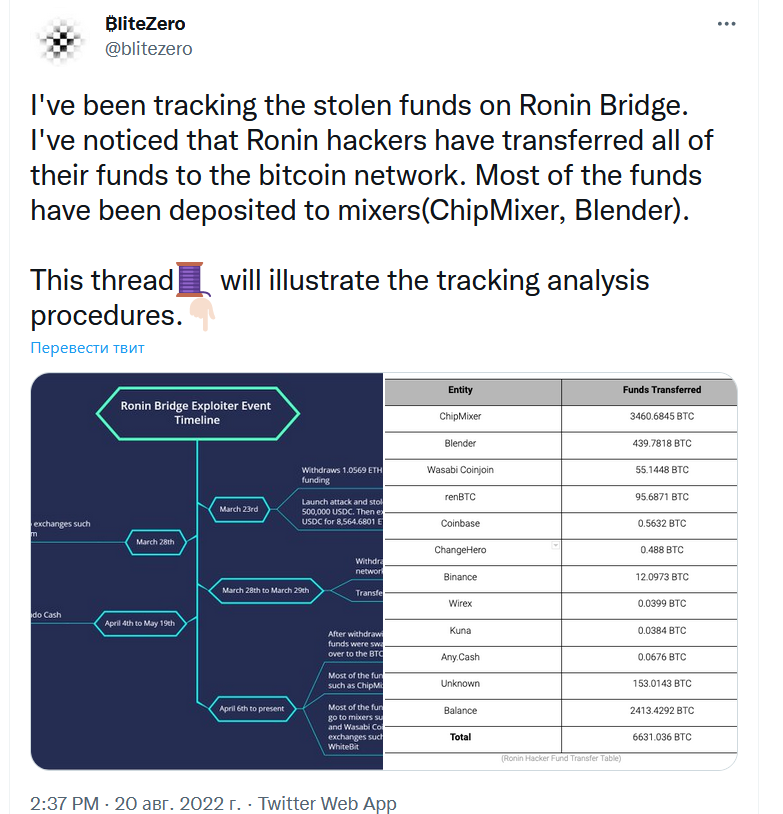Viewport: 783px width, 814px height.
Task: Click the small dropdown arrow in ChangeHero row
Action: pyautogui.click(x=555, y=545)
